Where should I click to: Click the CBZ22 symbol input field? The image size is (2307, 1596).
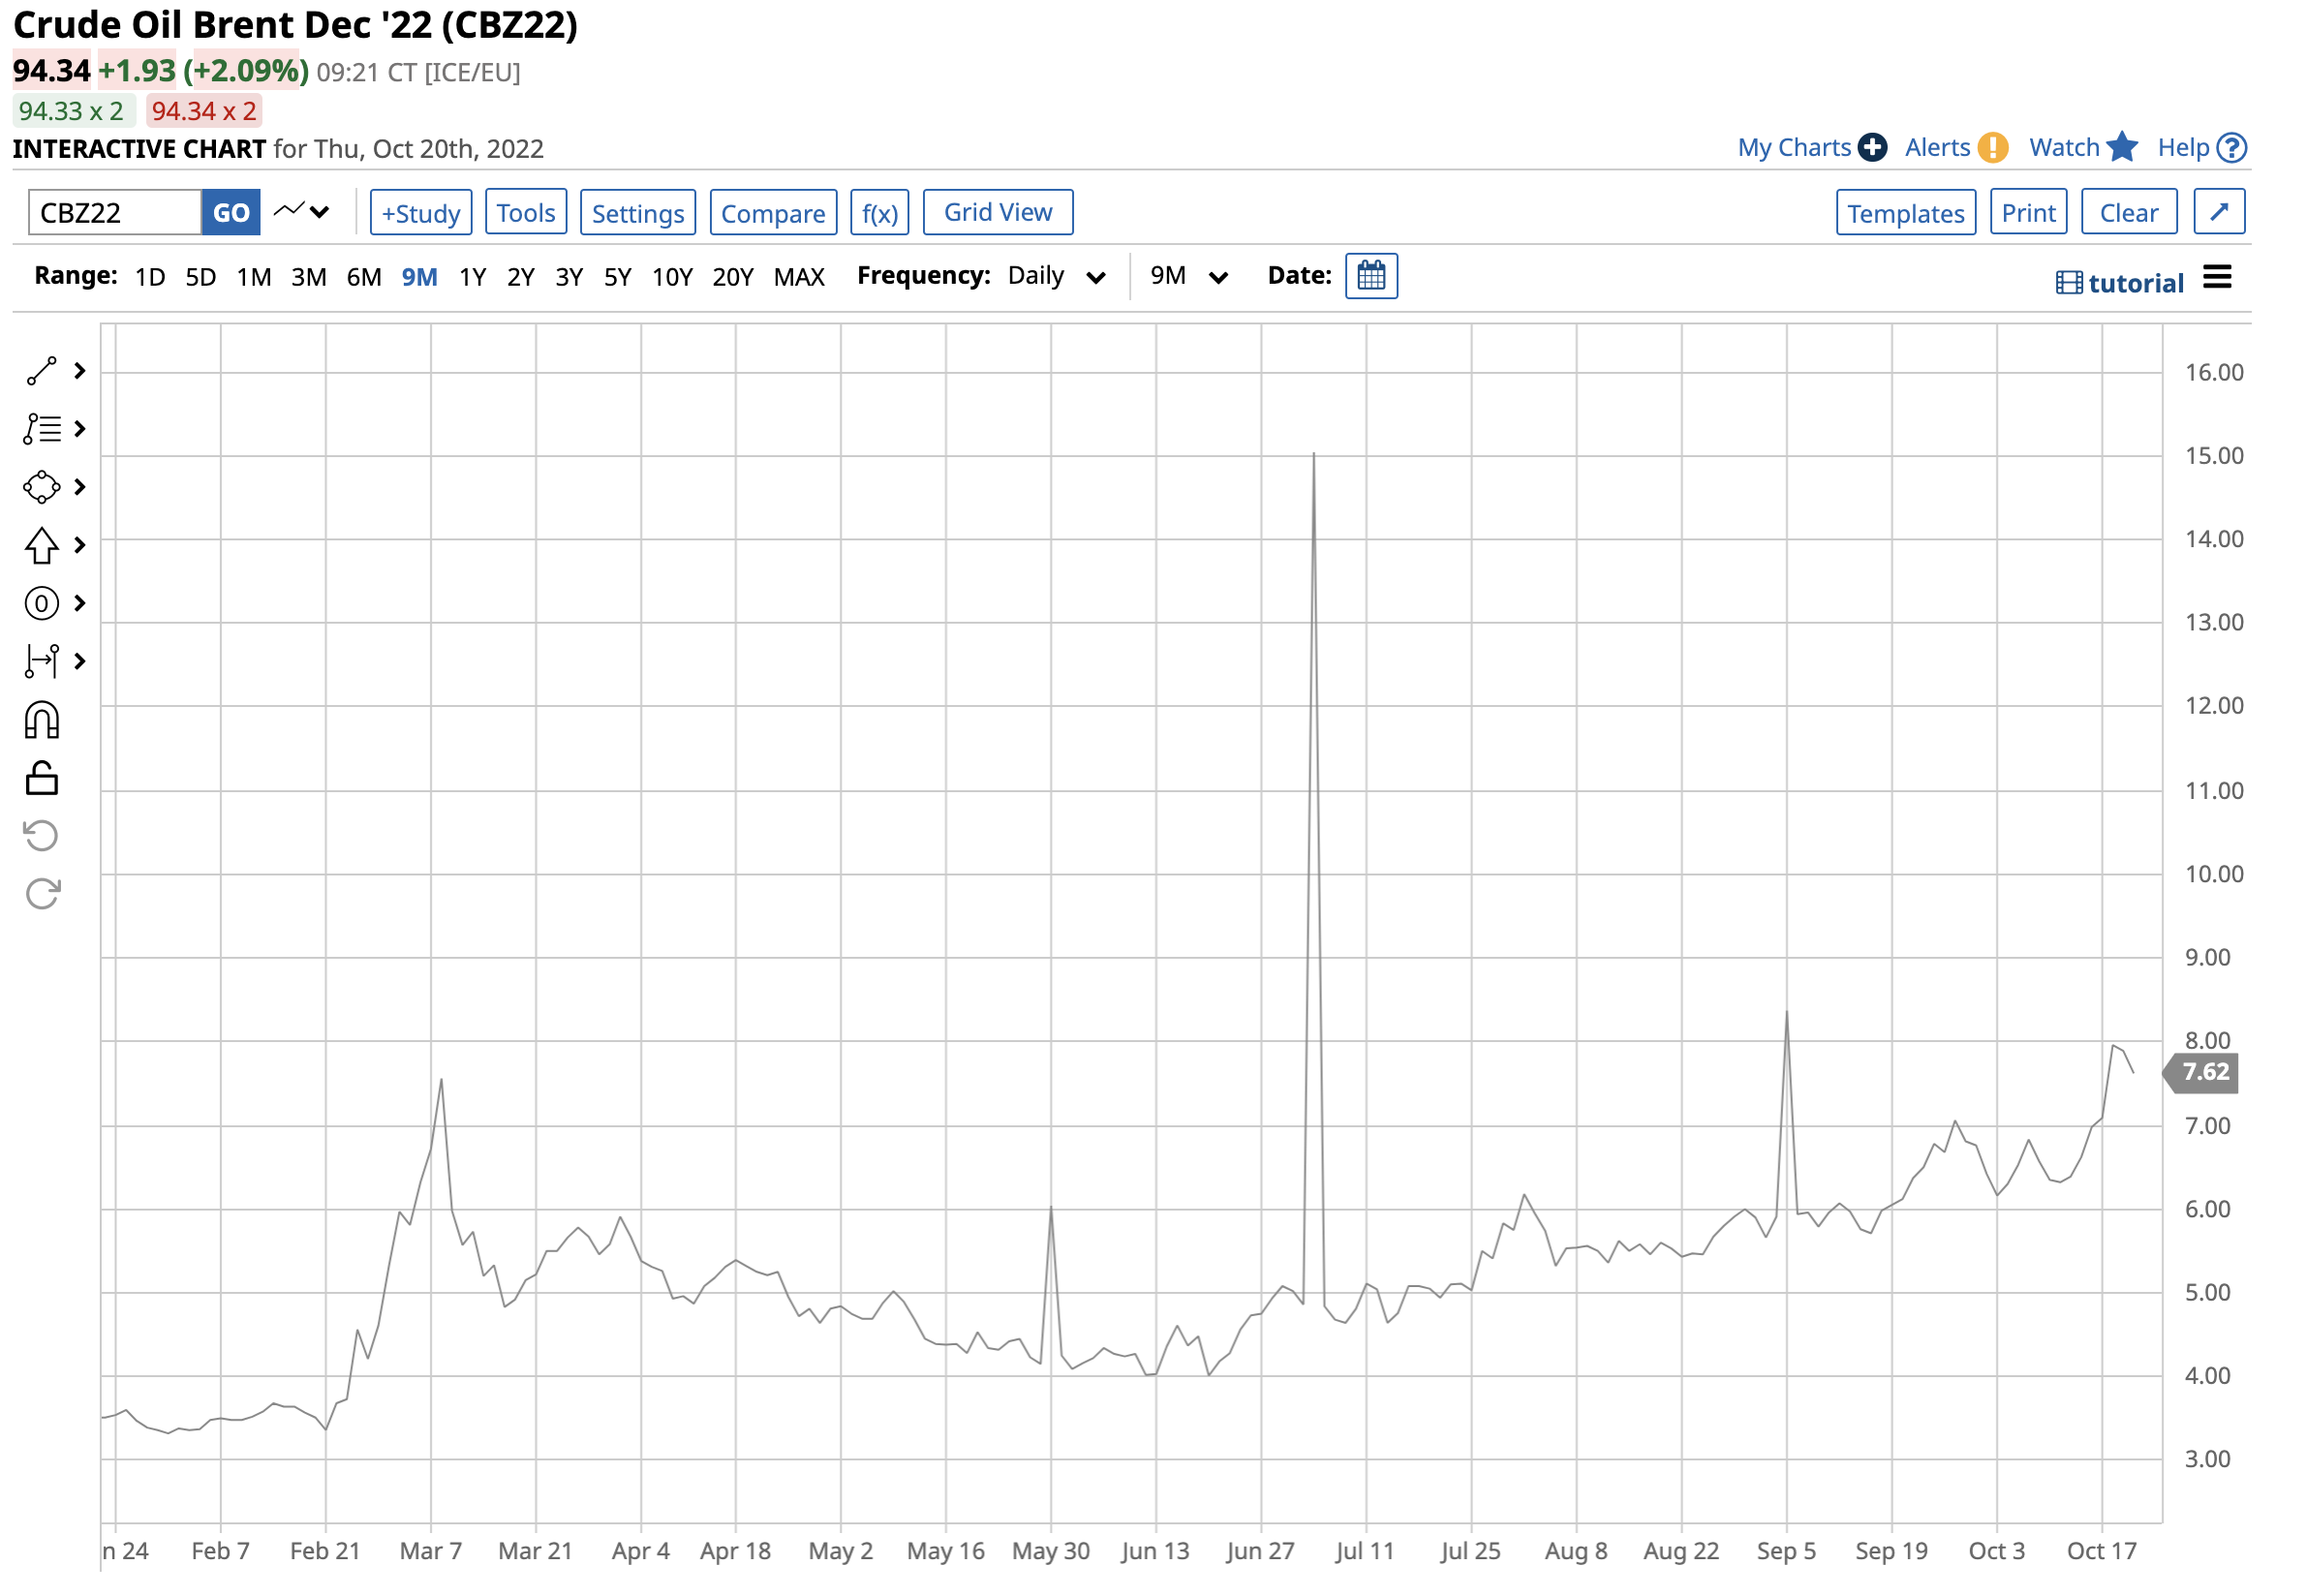(114, 213)
